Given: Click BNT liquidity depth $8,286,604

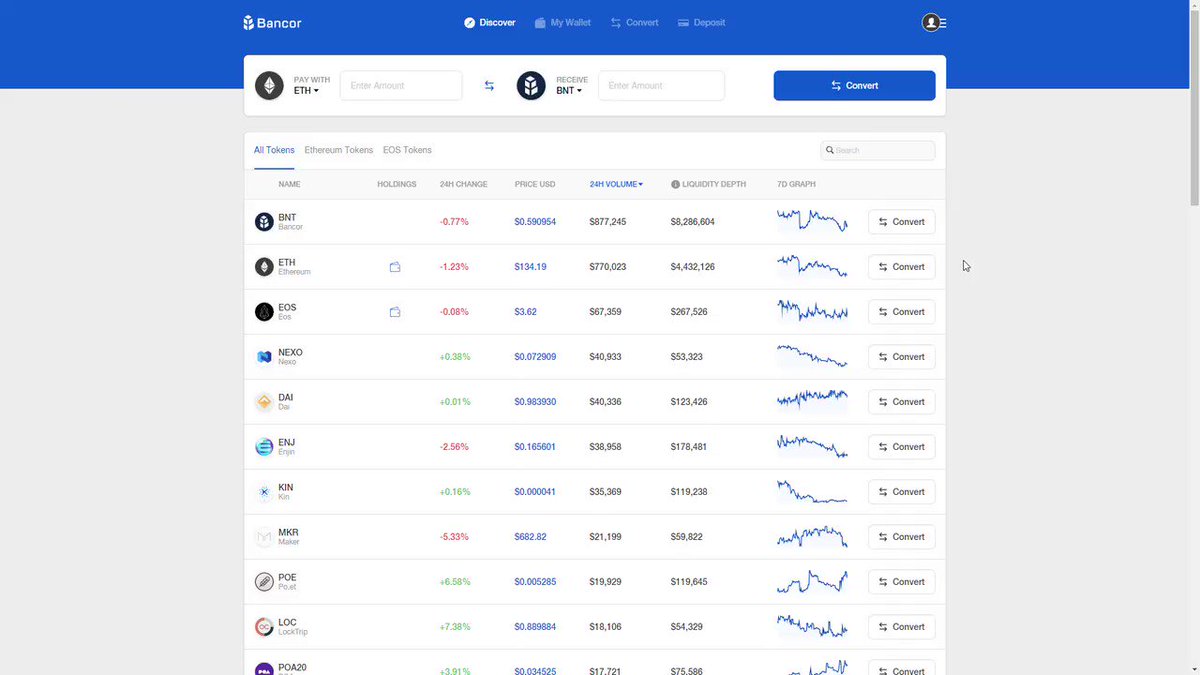Looking at the screenshot, I should 693,222.
